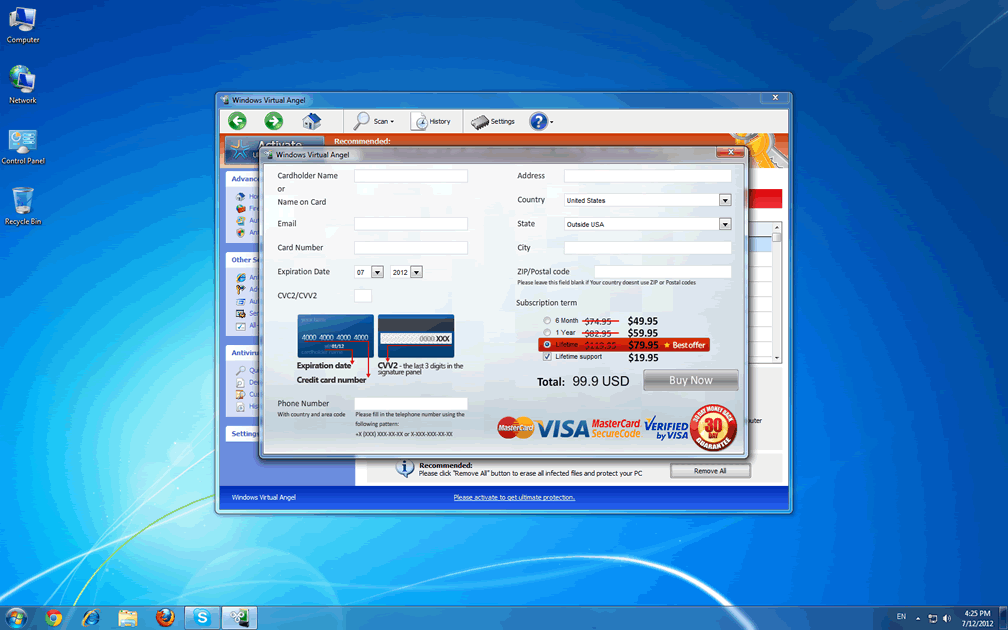Expand the Country dropdown

725,200
